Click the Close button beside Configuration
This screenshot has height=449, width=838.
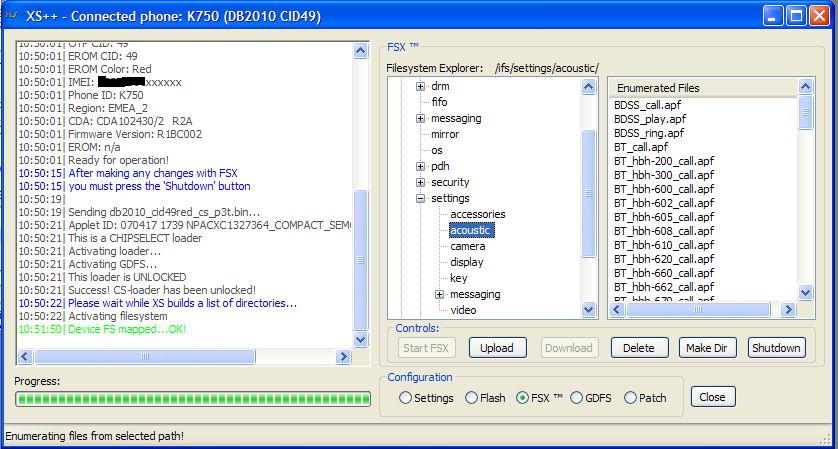[x=712, y=397]
